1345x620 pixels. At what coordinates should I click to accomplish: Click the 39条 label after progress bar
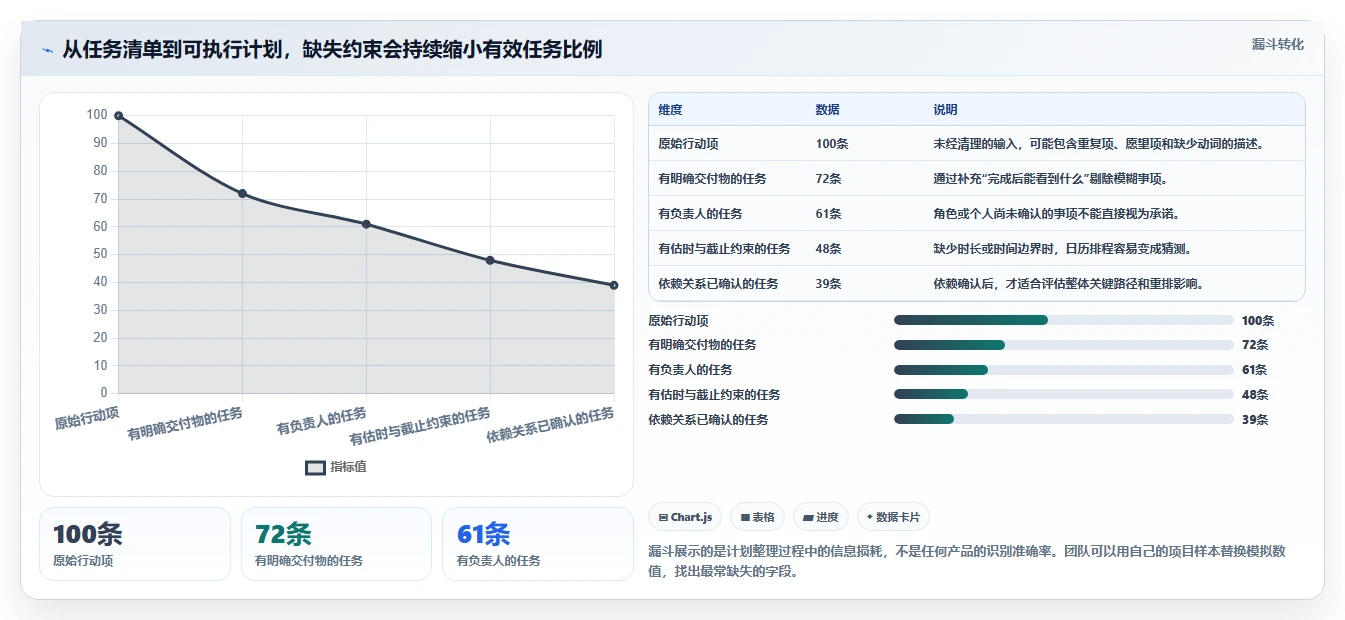1255,420
